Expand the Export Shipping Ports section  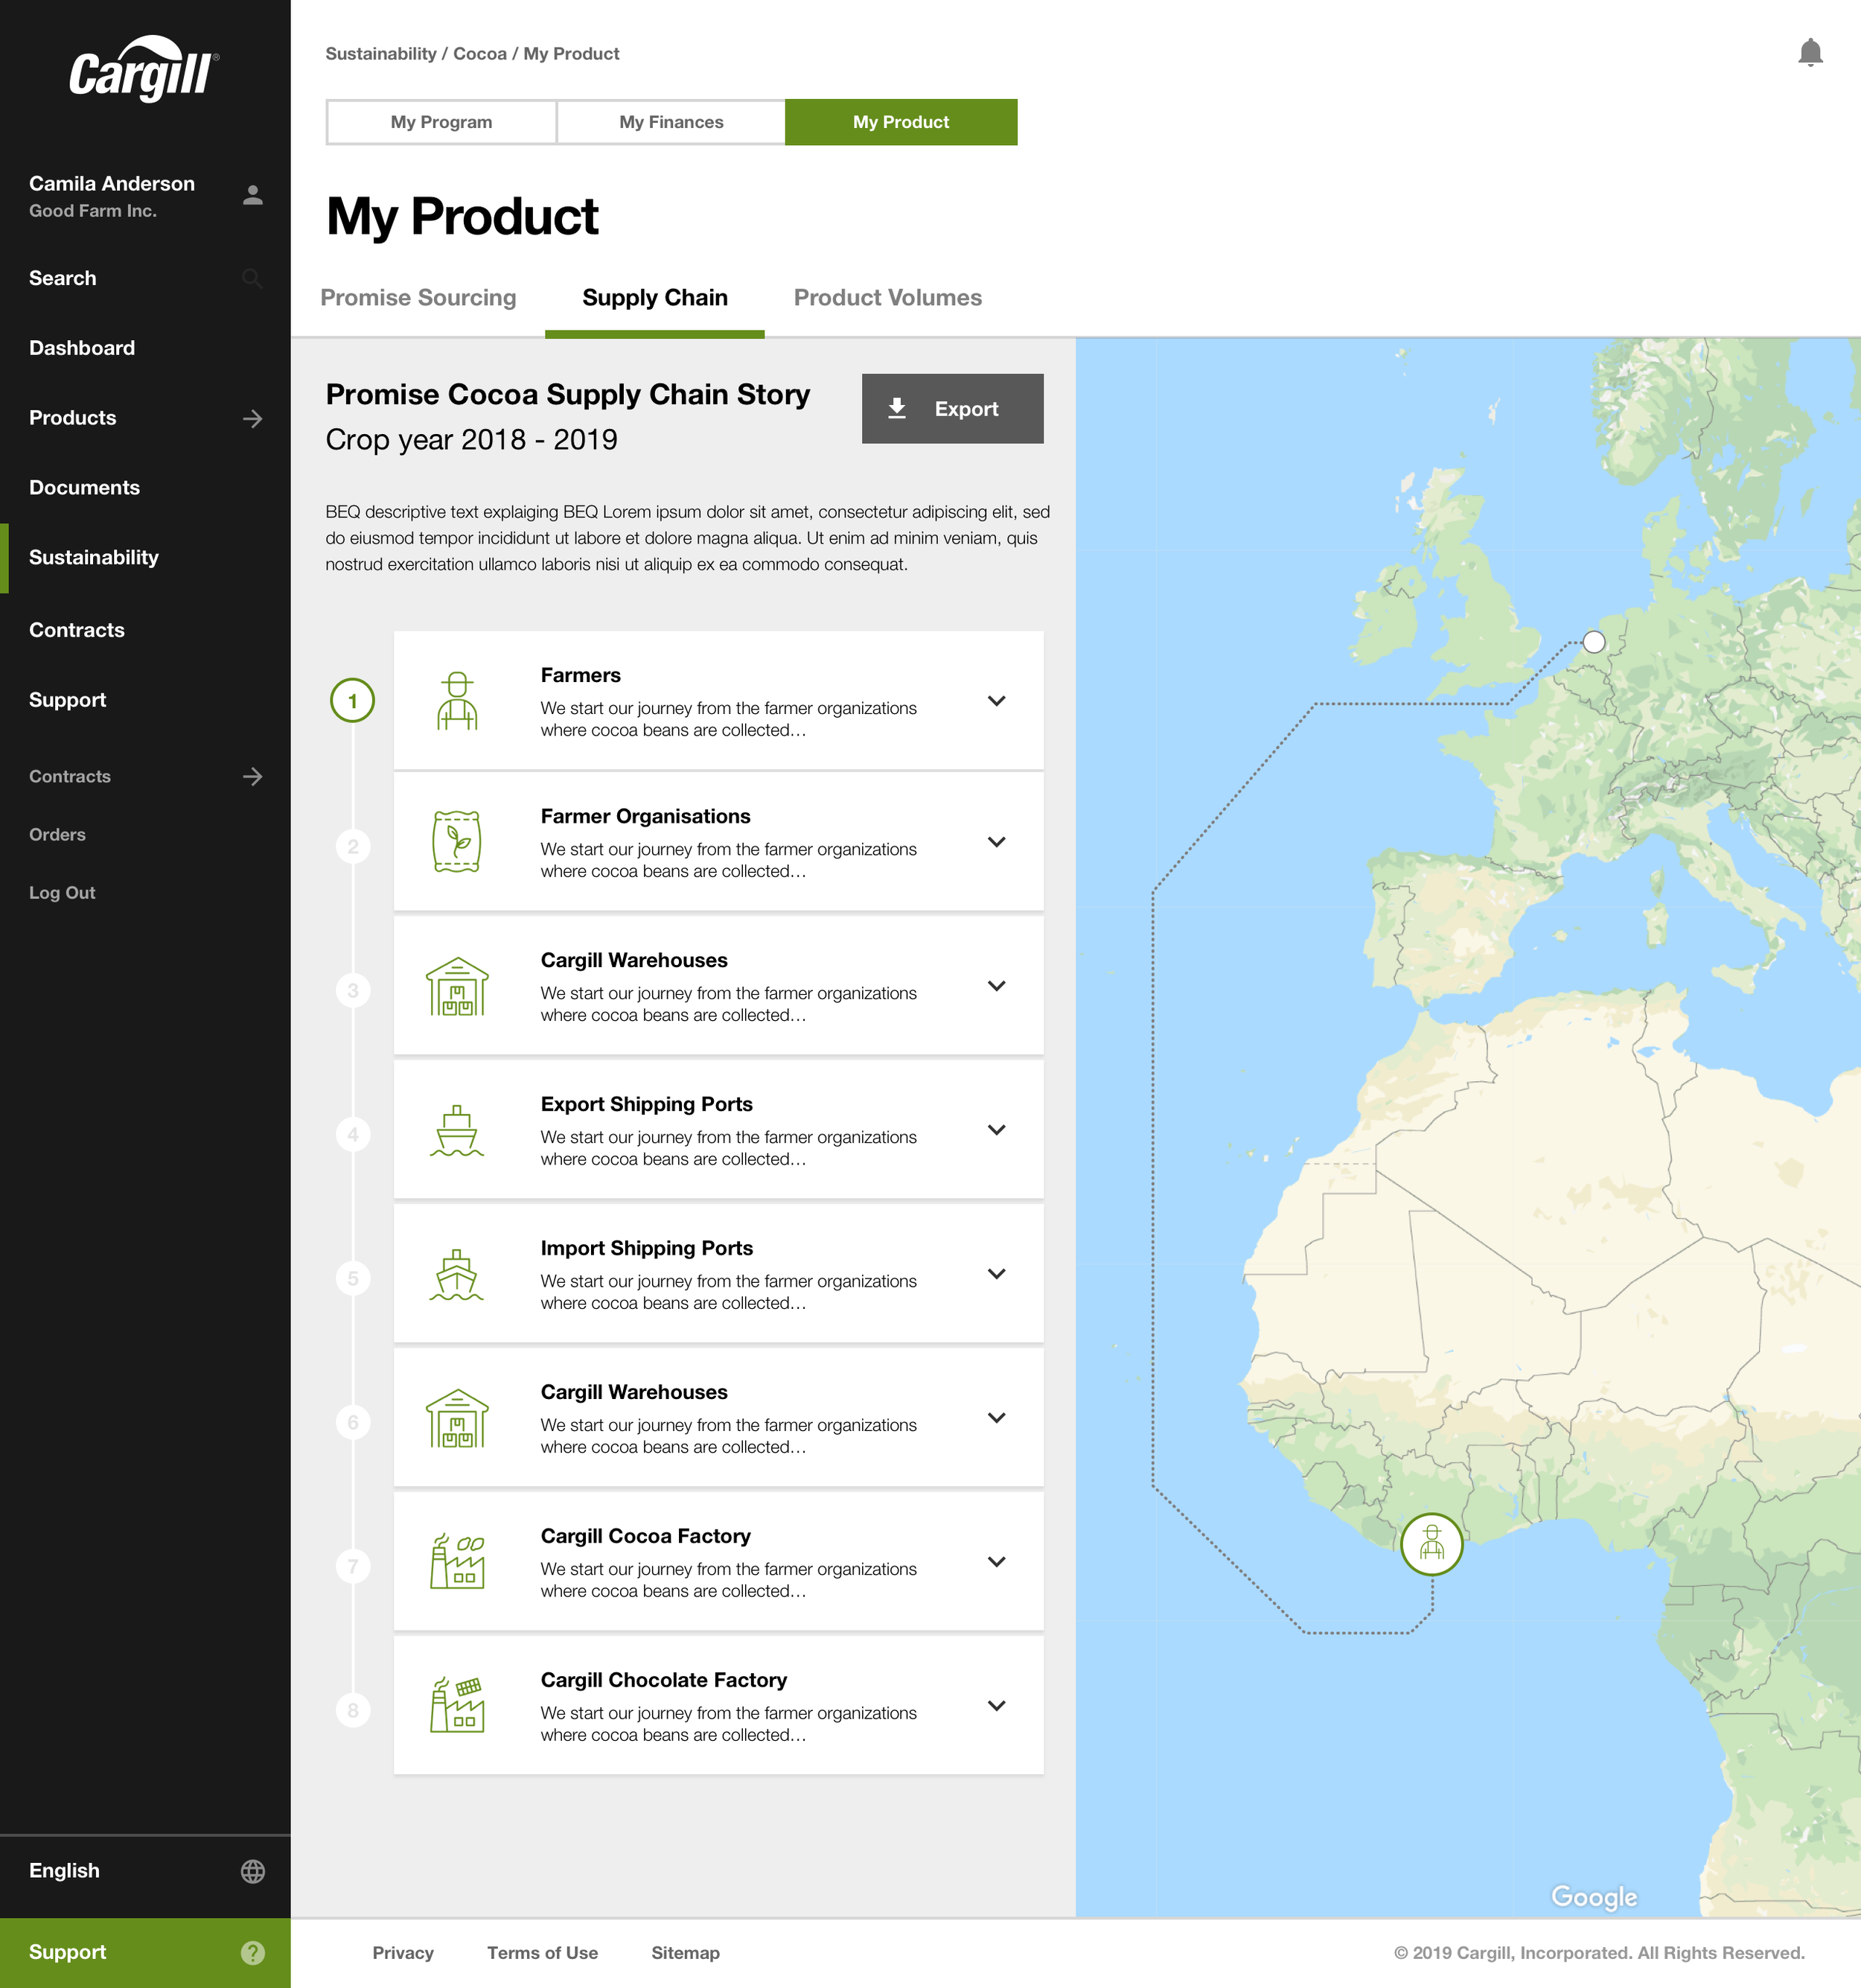point(996,1130)
